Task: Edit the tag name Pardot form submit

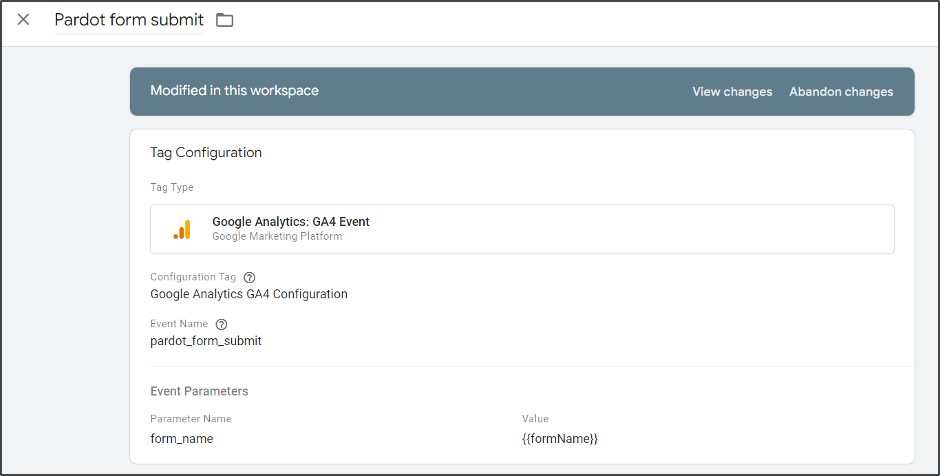Action: (129, 20)
